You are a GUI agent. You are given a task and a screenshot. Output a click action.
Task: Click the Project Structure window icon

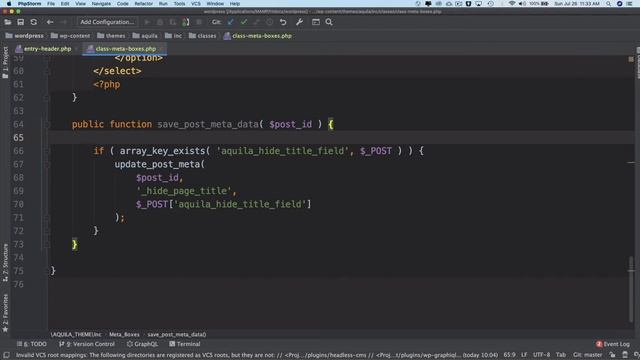[316, 22]
